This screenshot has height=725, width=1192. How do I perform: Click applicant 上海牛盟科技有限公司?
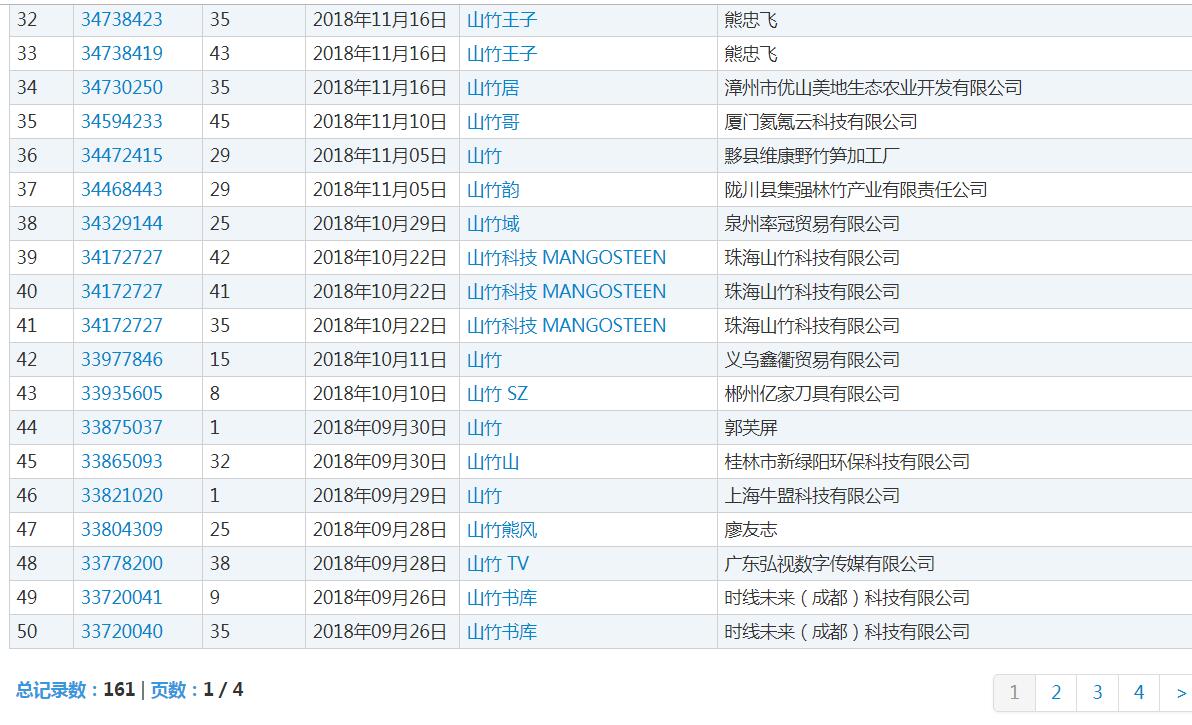tap(812, 495)
